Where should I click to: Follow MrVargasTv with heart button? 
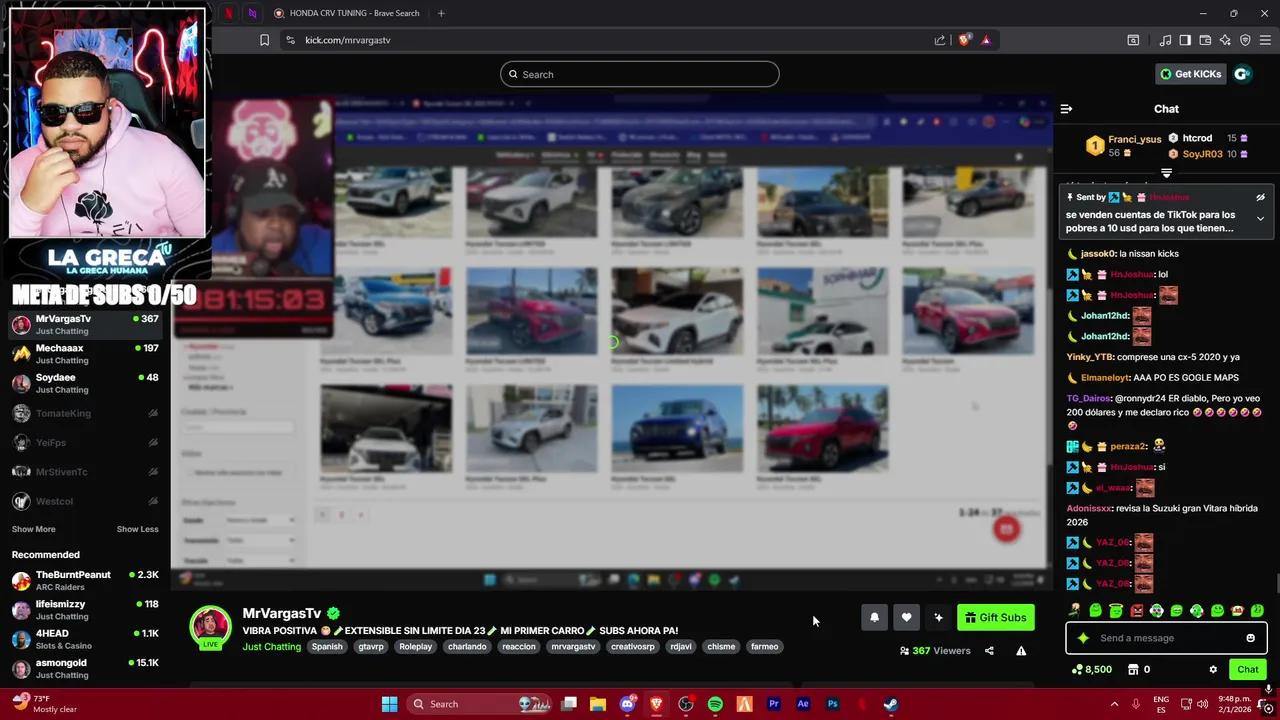click(x=906, y=618)
